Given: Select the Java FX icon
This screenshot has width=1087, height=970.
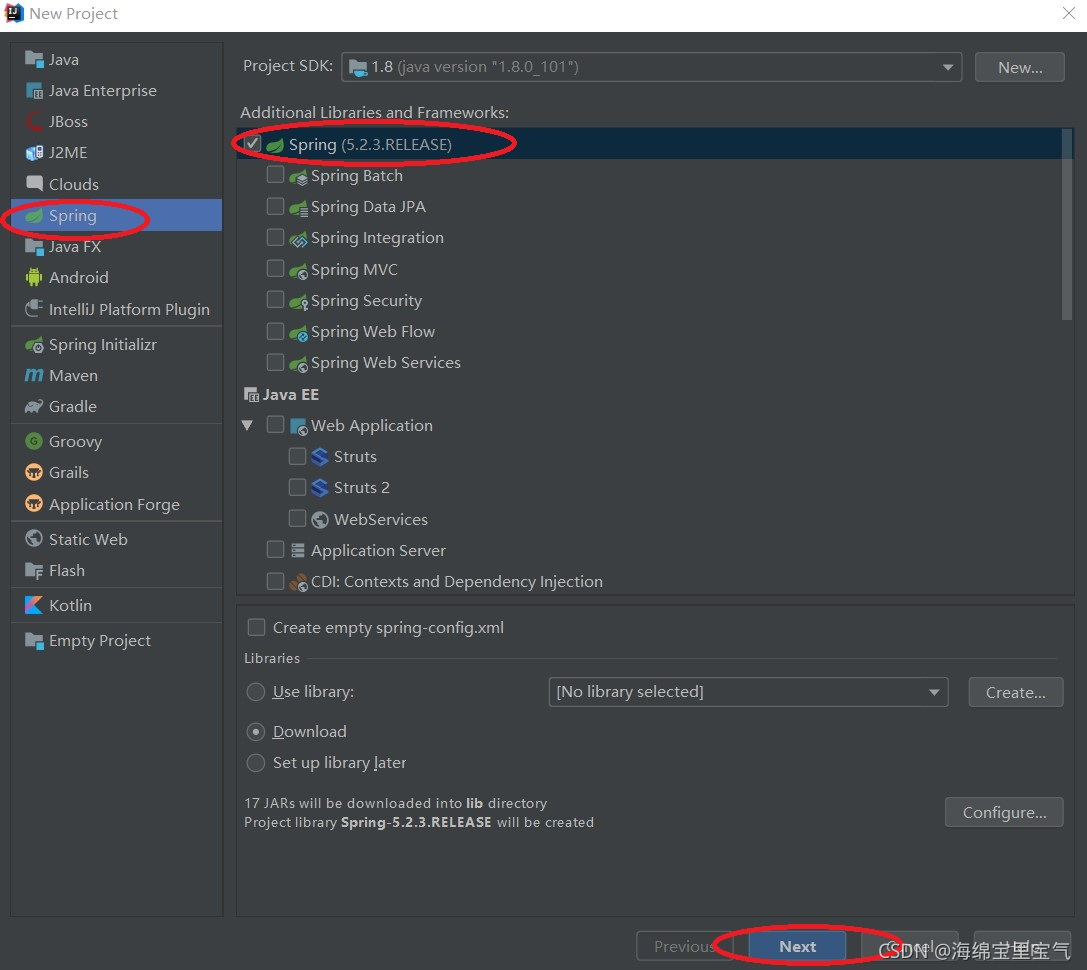Looking at the screenshot, I should [34, 247].
